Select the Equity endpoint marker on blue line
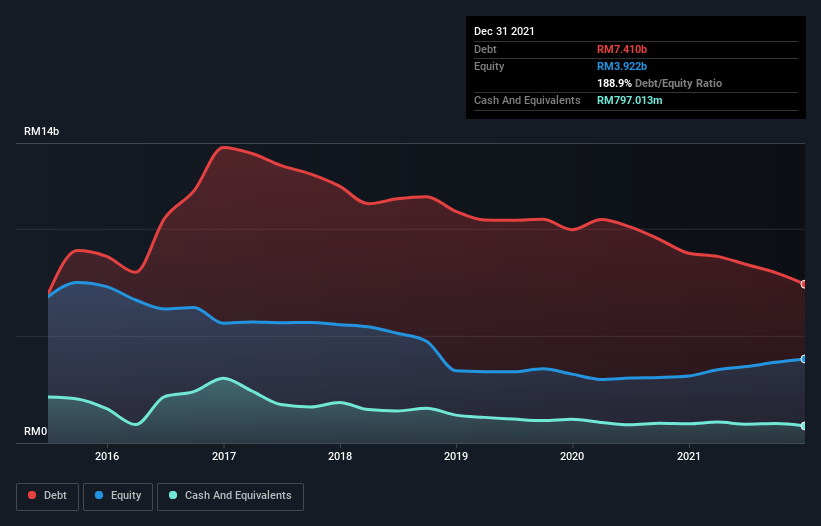The image size is (821, 526). 804,359
